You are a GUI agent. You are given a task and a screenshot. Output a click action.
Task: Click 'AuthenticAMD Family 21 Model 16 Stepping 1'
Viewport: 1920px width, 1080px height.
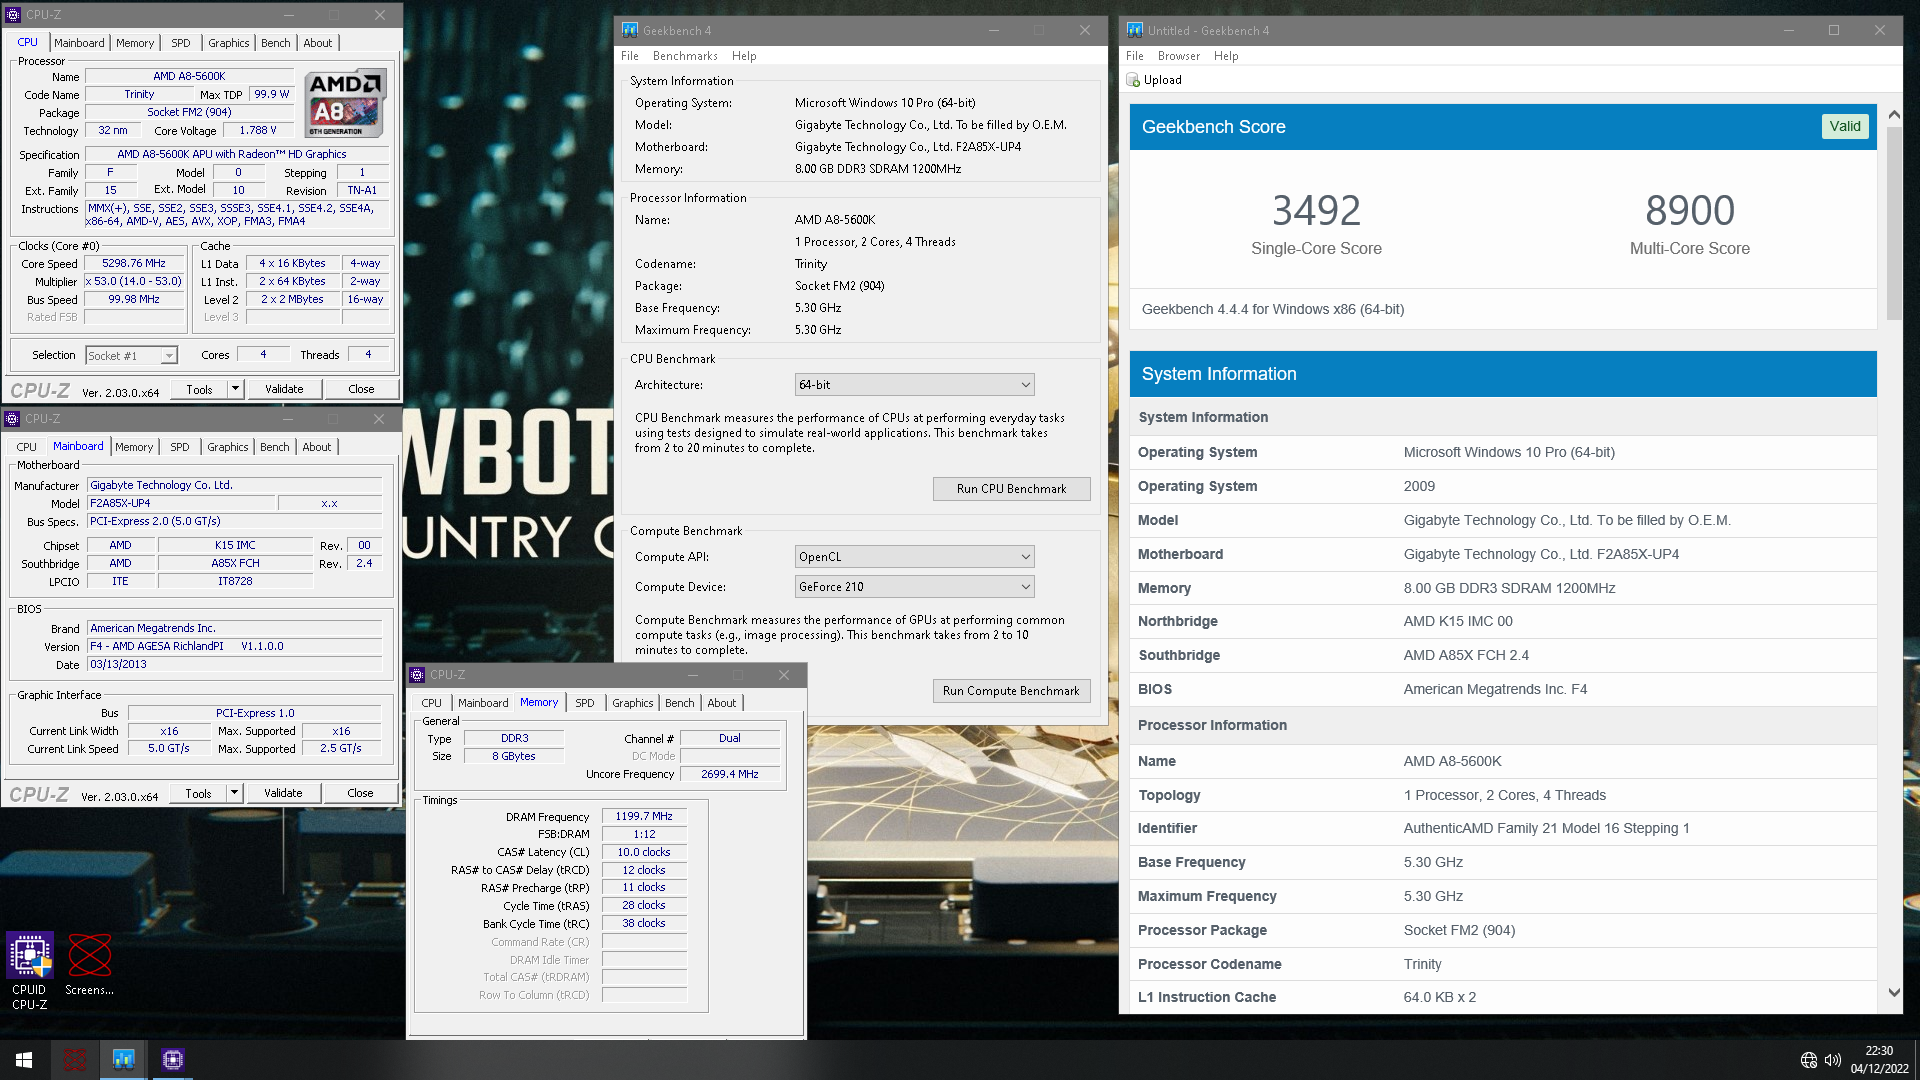(1546, 828)
